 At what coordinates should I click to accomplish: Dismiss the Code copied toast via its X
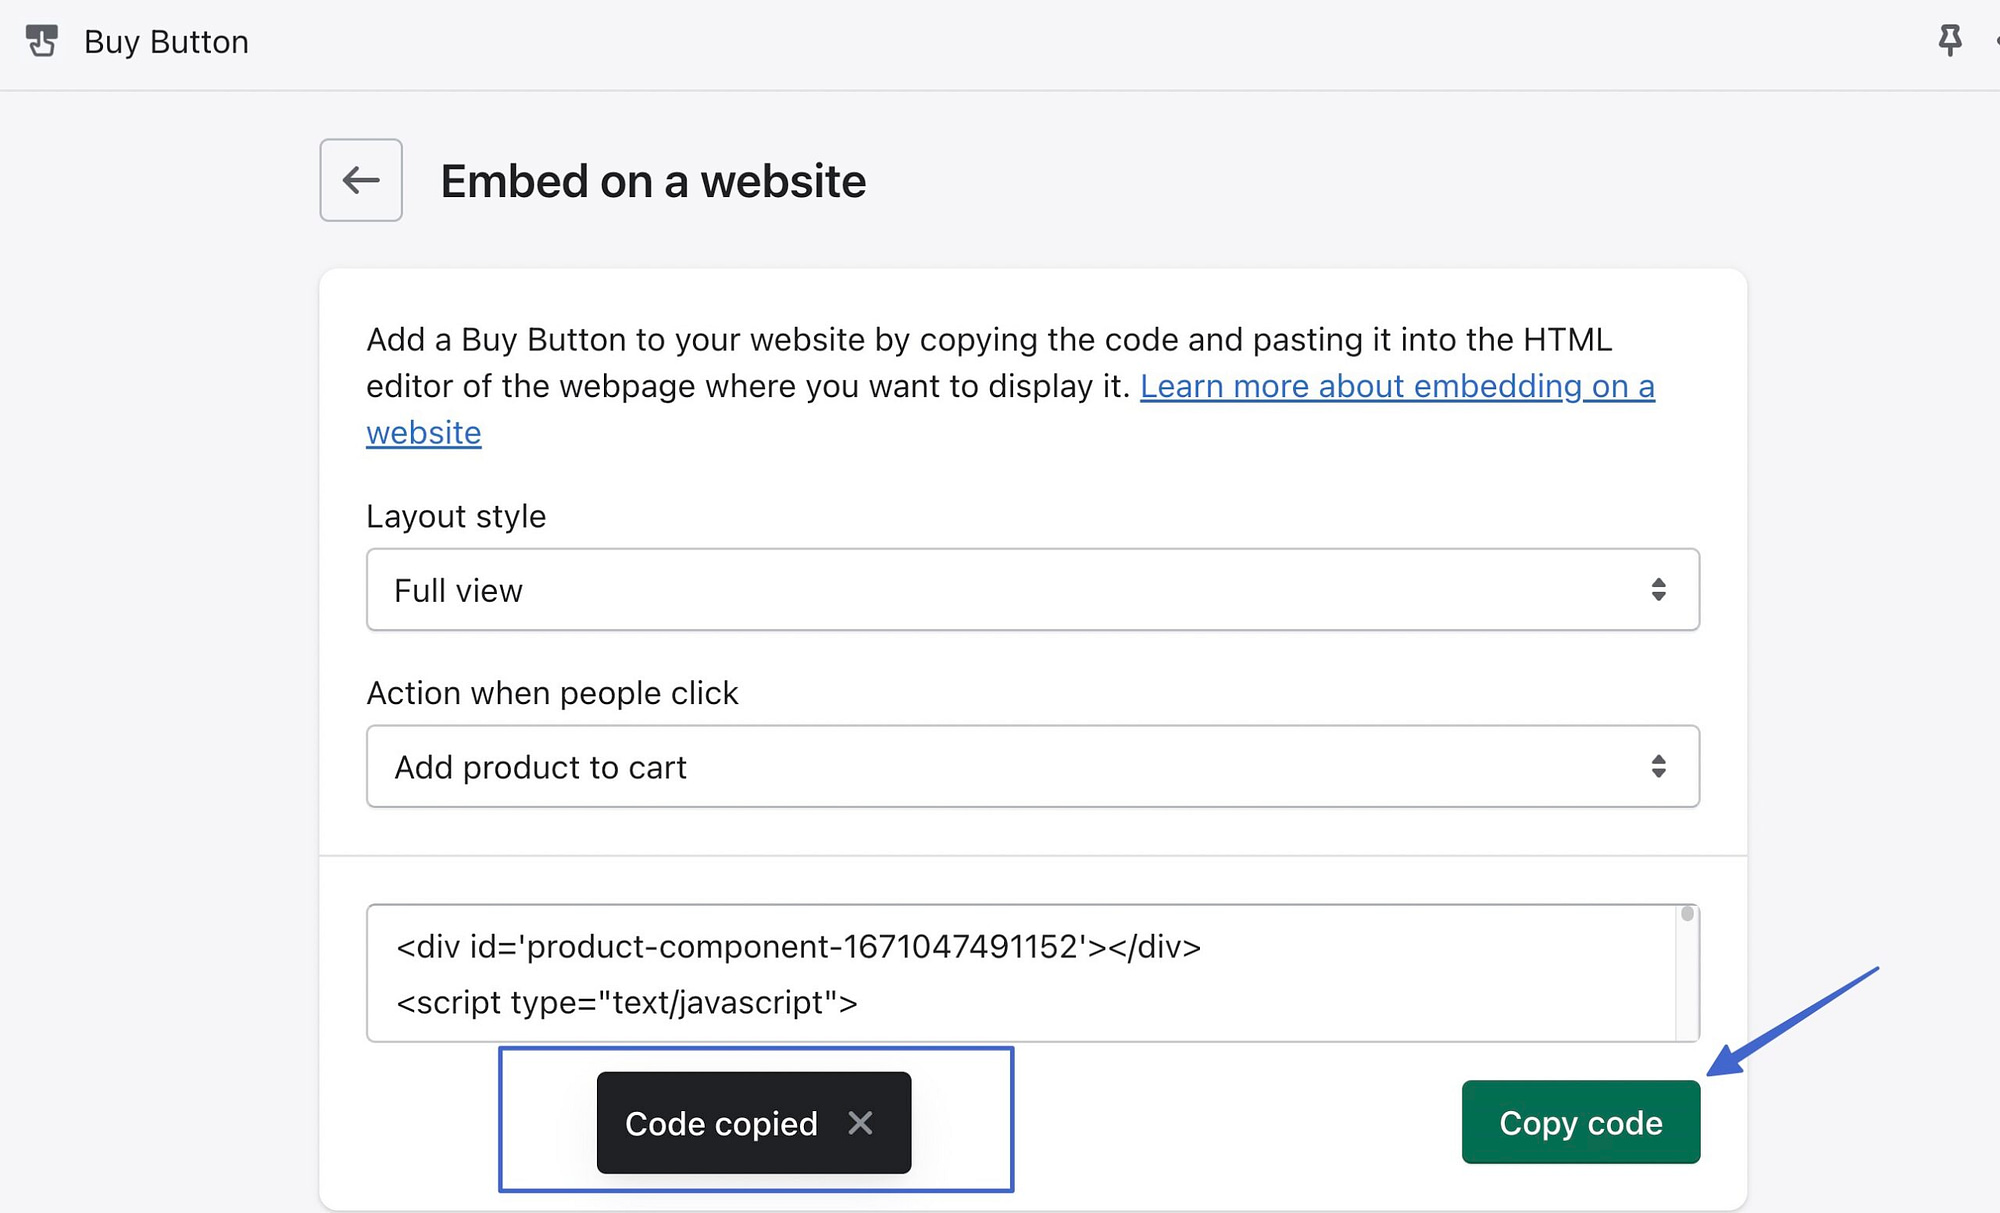pyautogui.click(x=860, y=1123)
